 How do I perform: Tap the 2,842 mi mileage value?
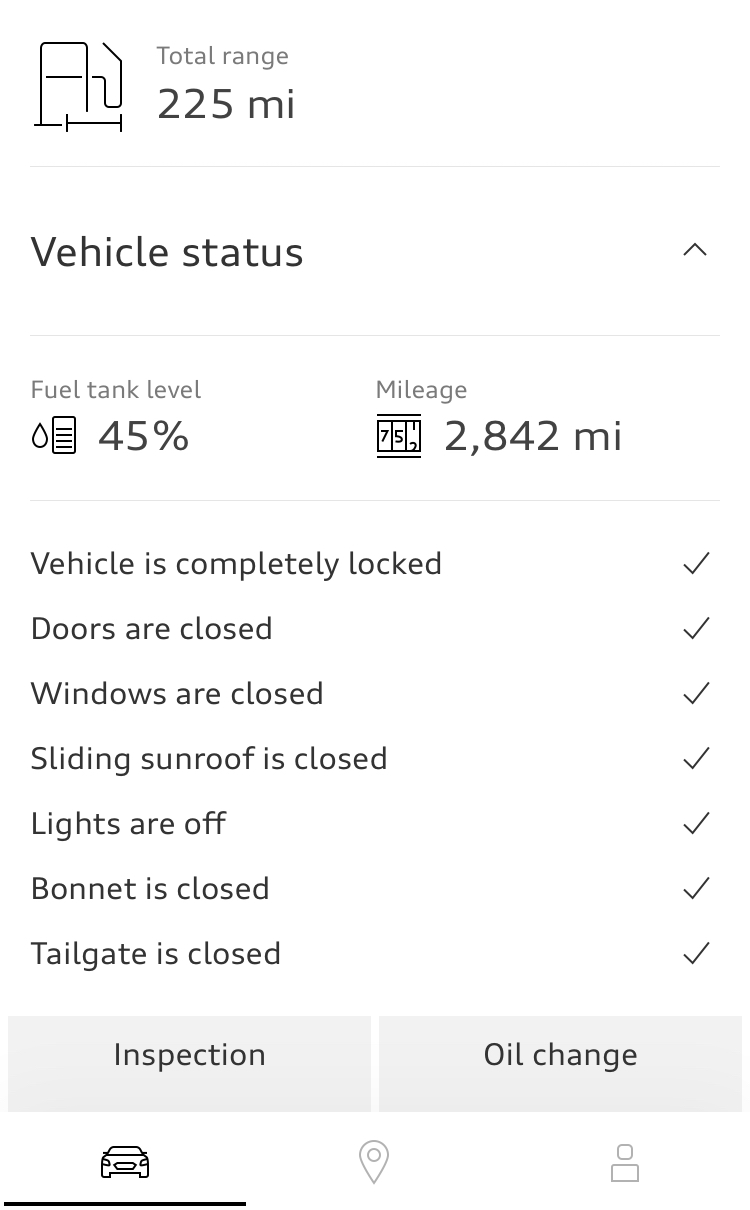click(533, 436)
